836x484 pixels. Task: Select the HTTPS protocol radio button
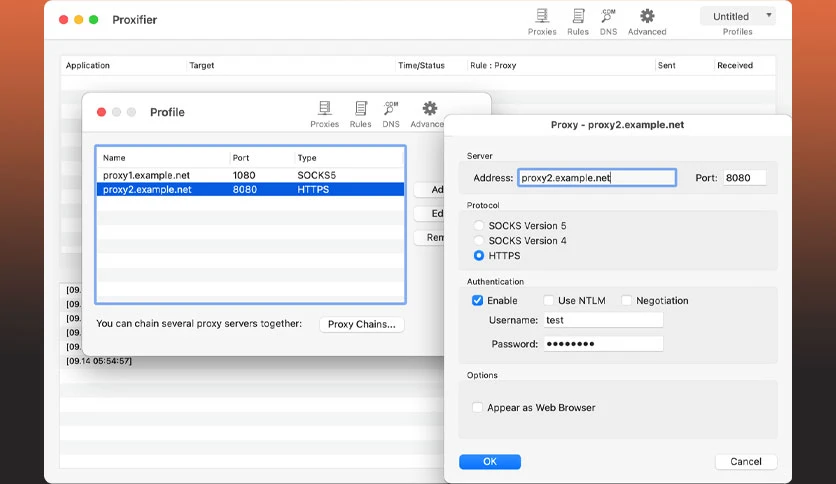[x=479, y=255]
